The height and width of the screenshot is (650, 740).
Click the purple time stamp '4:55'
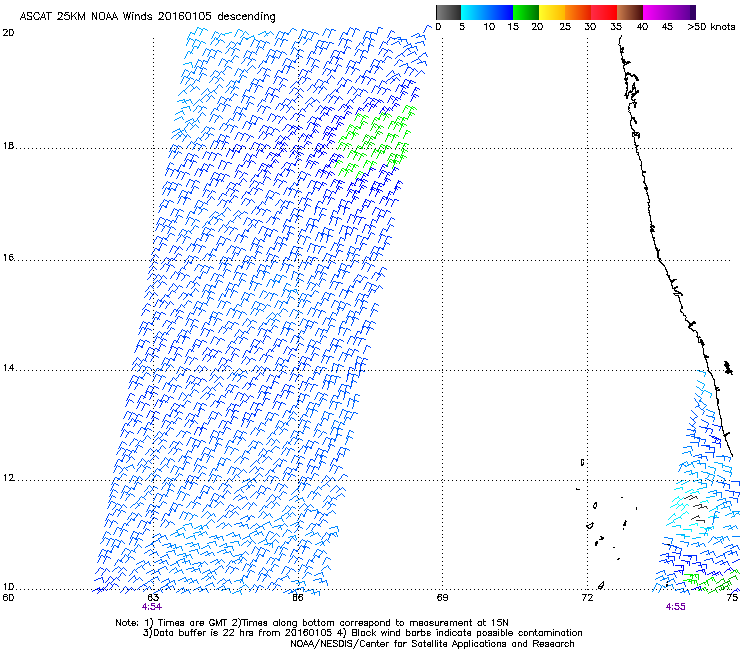[675, 607]
